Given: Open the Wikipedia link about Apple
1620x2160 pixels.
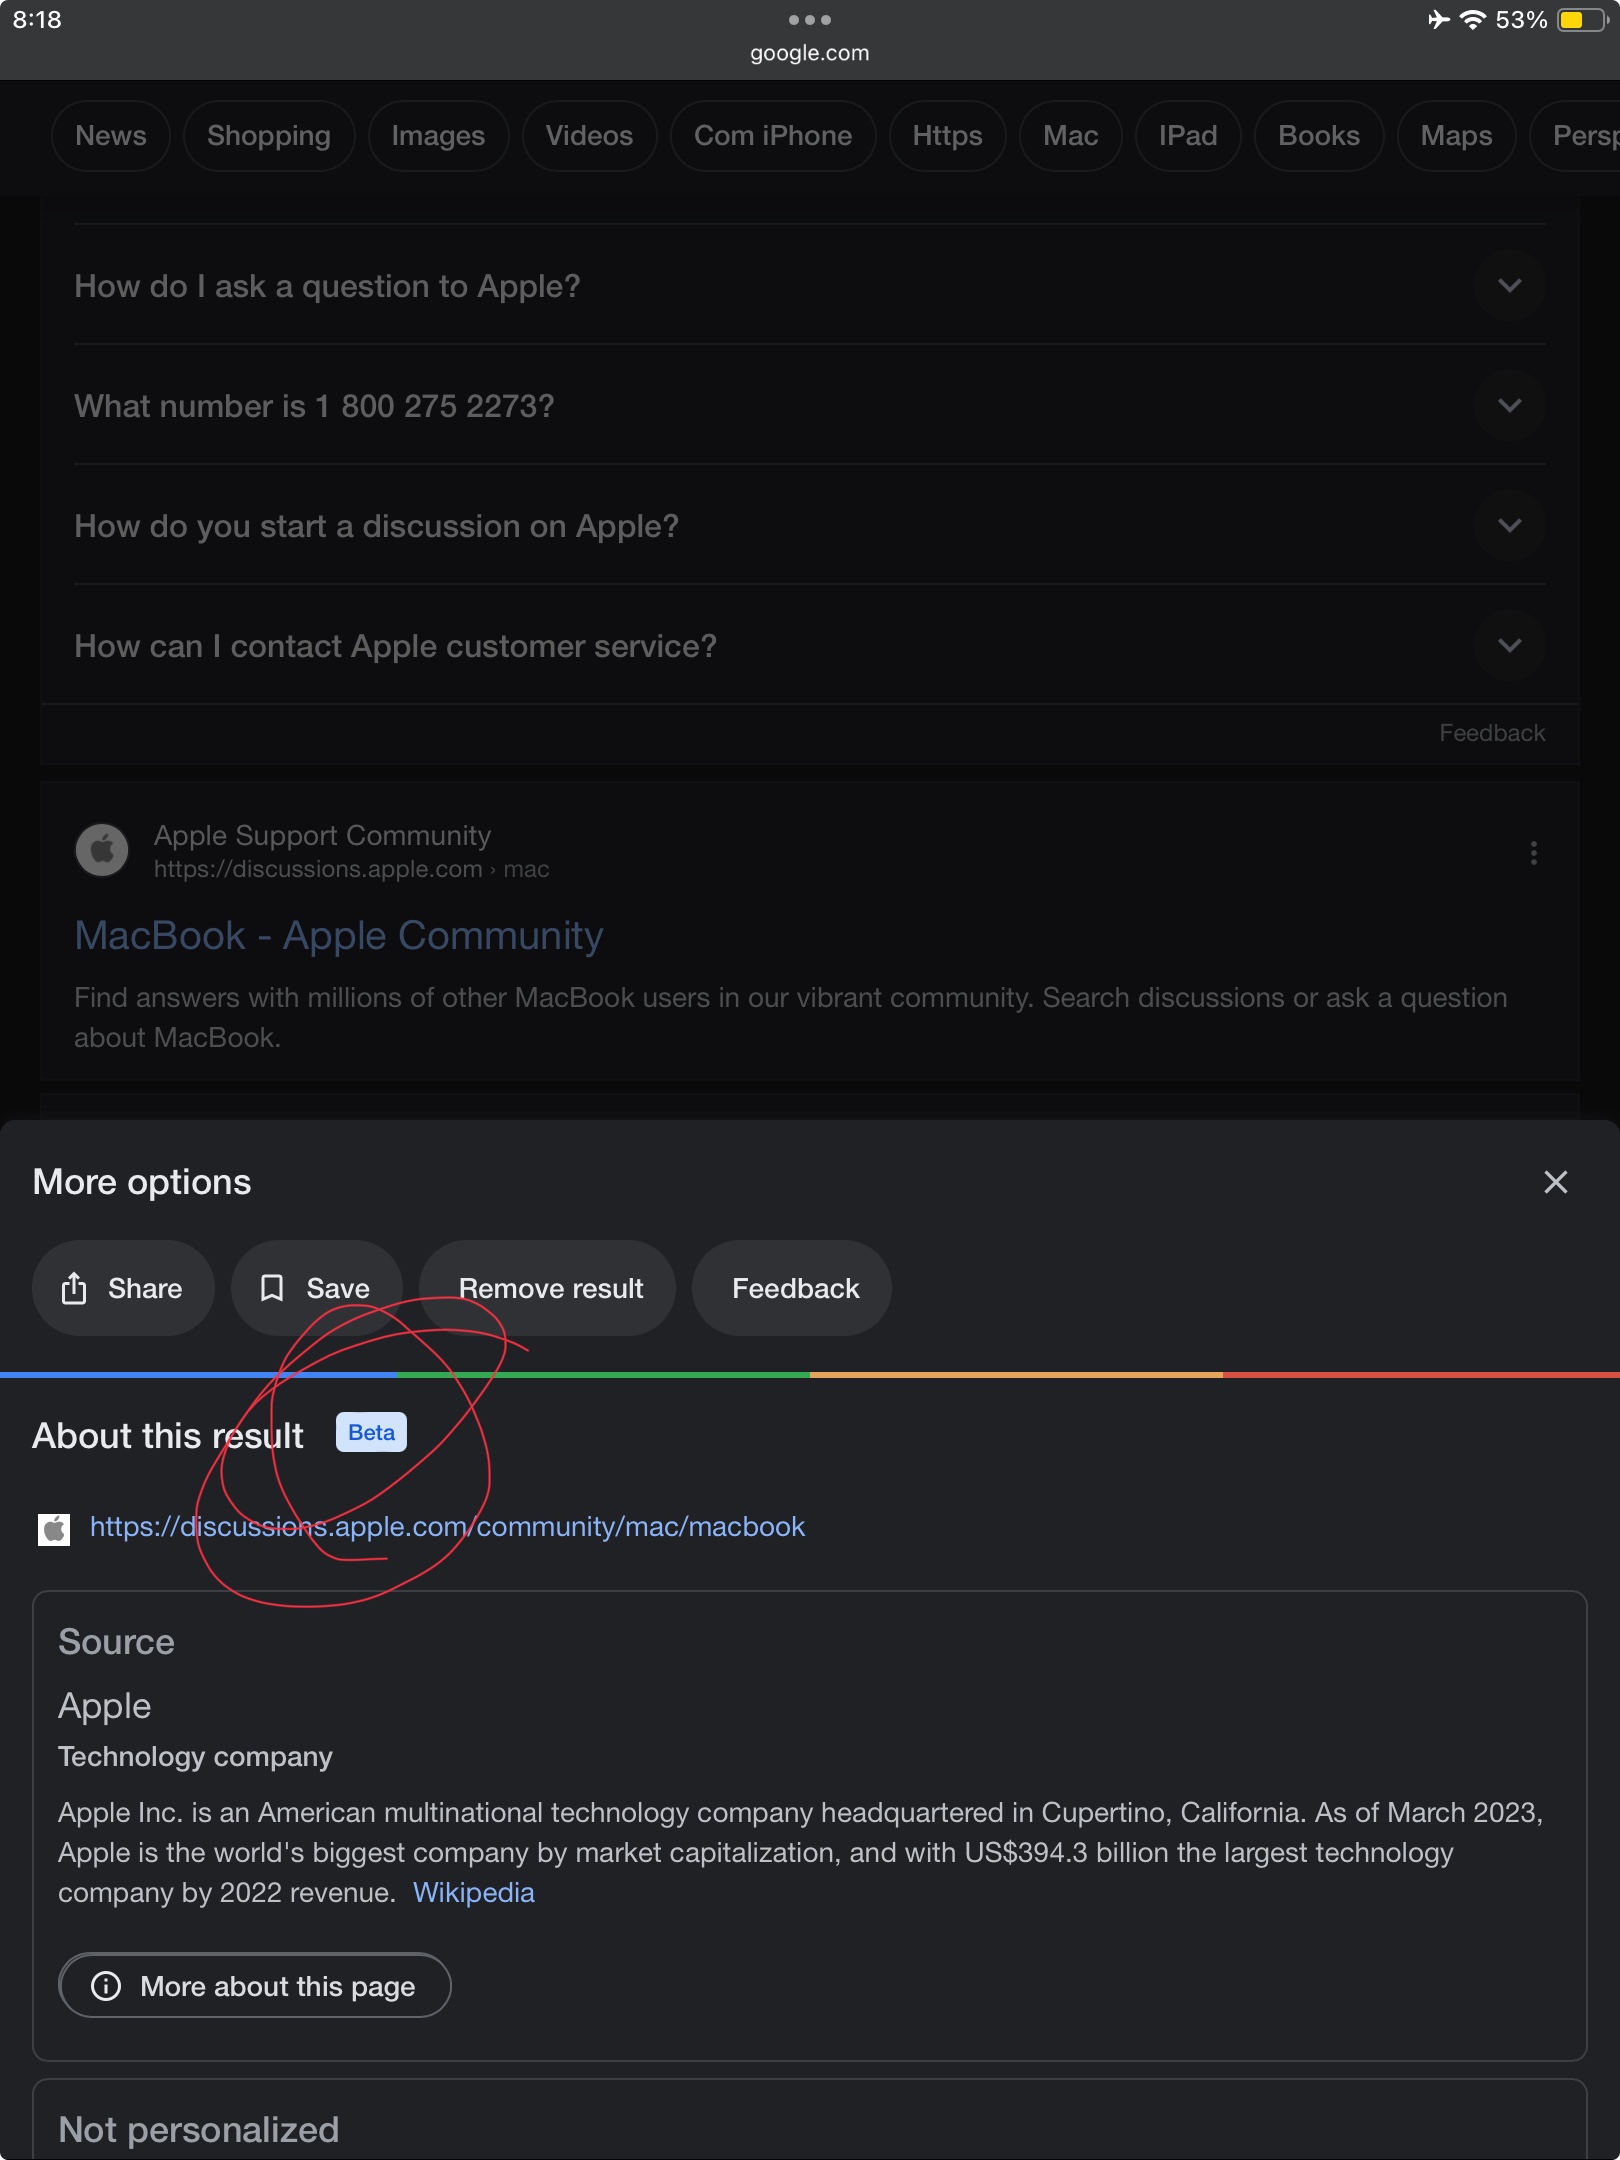Looking at the screenshot, I should pos(474,1893).
